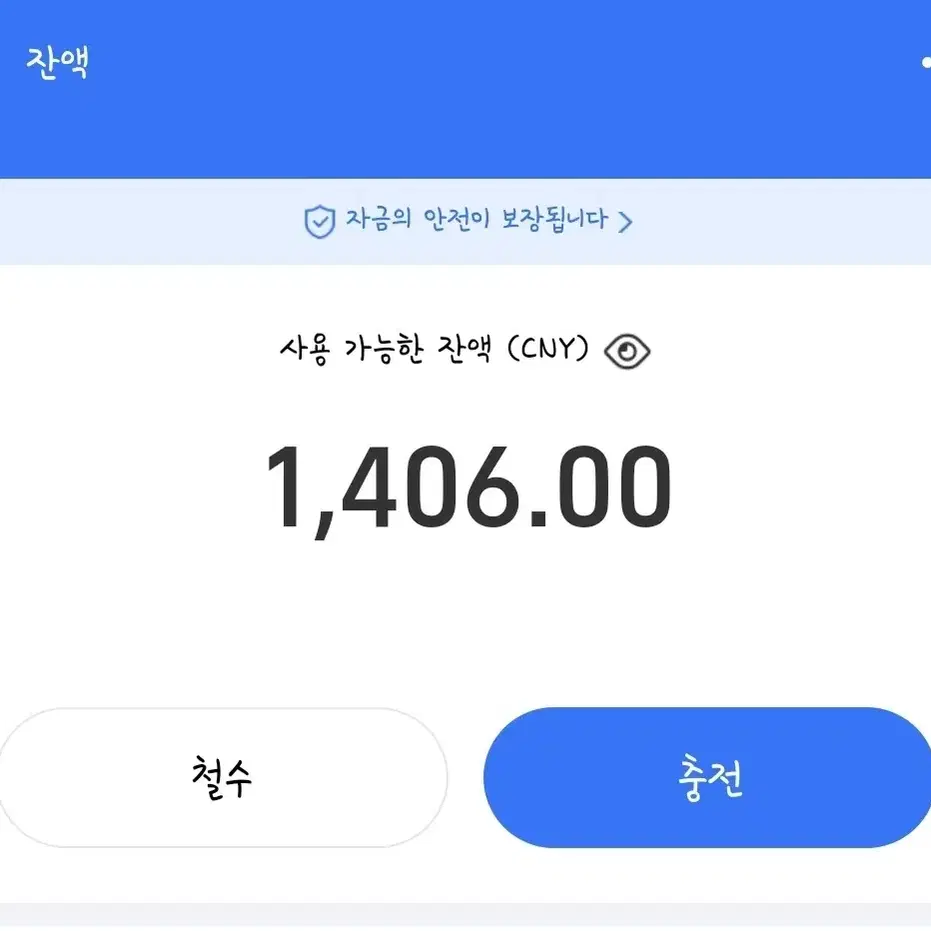Viewport: 931px width, 931px height.
Task: Click the 사용 가능한 잔액 (CNY) label
Action: (434, 349)
